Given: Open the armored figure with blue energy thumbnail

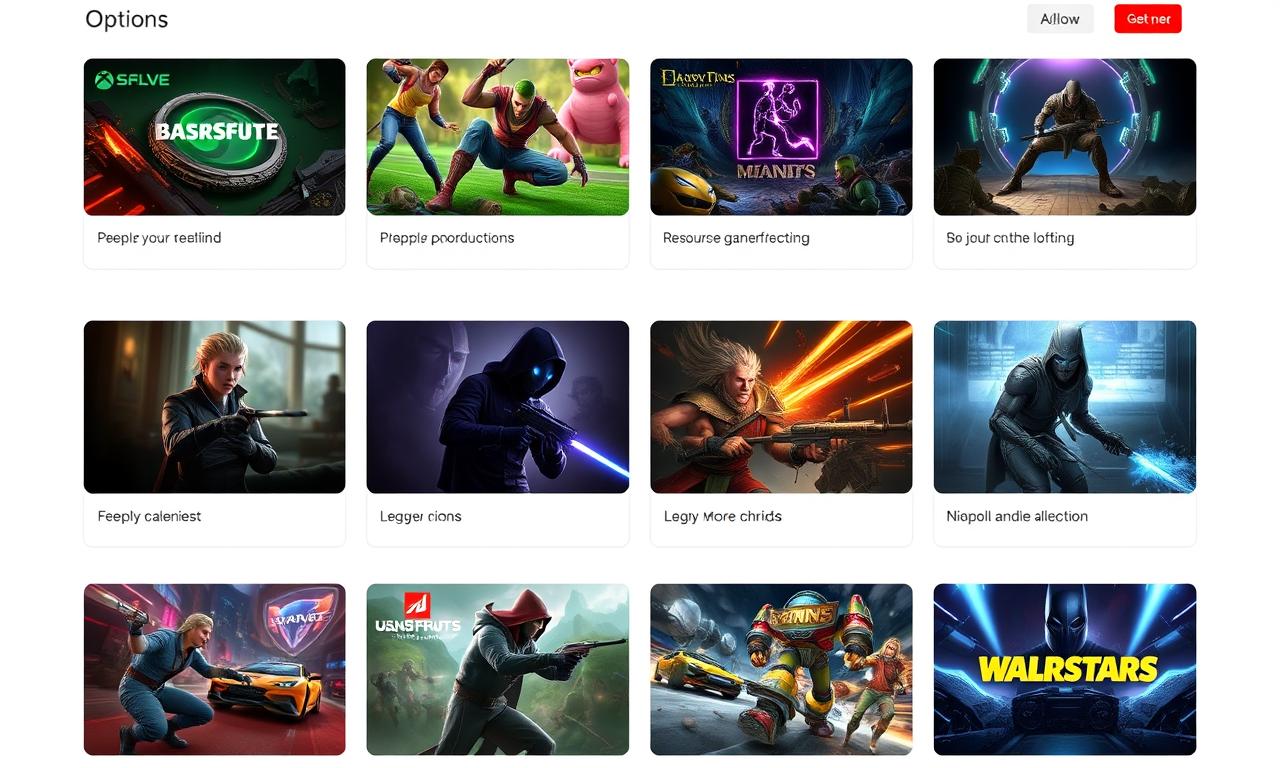Looking at the screenshot, I should 1065,407.
